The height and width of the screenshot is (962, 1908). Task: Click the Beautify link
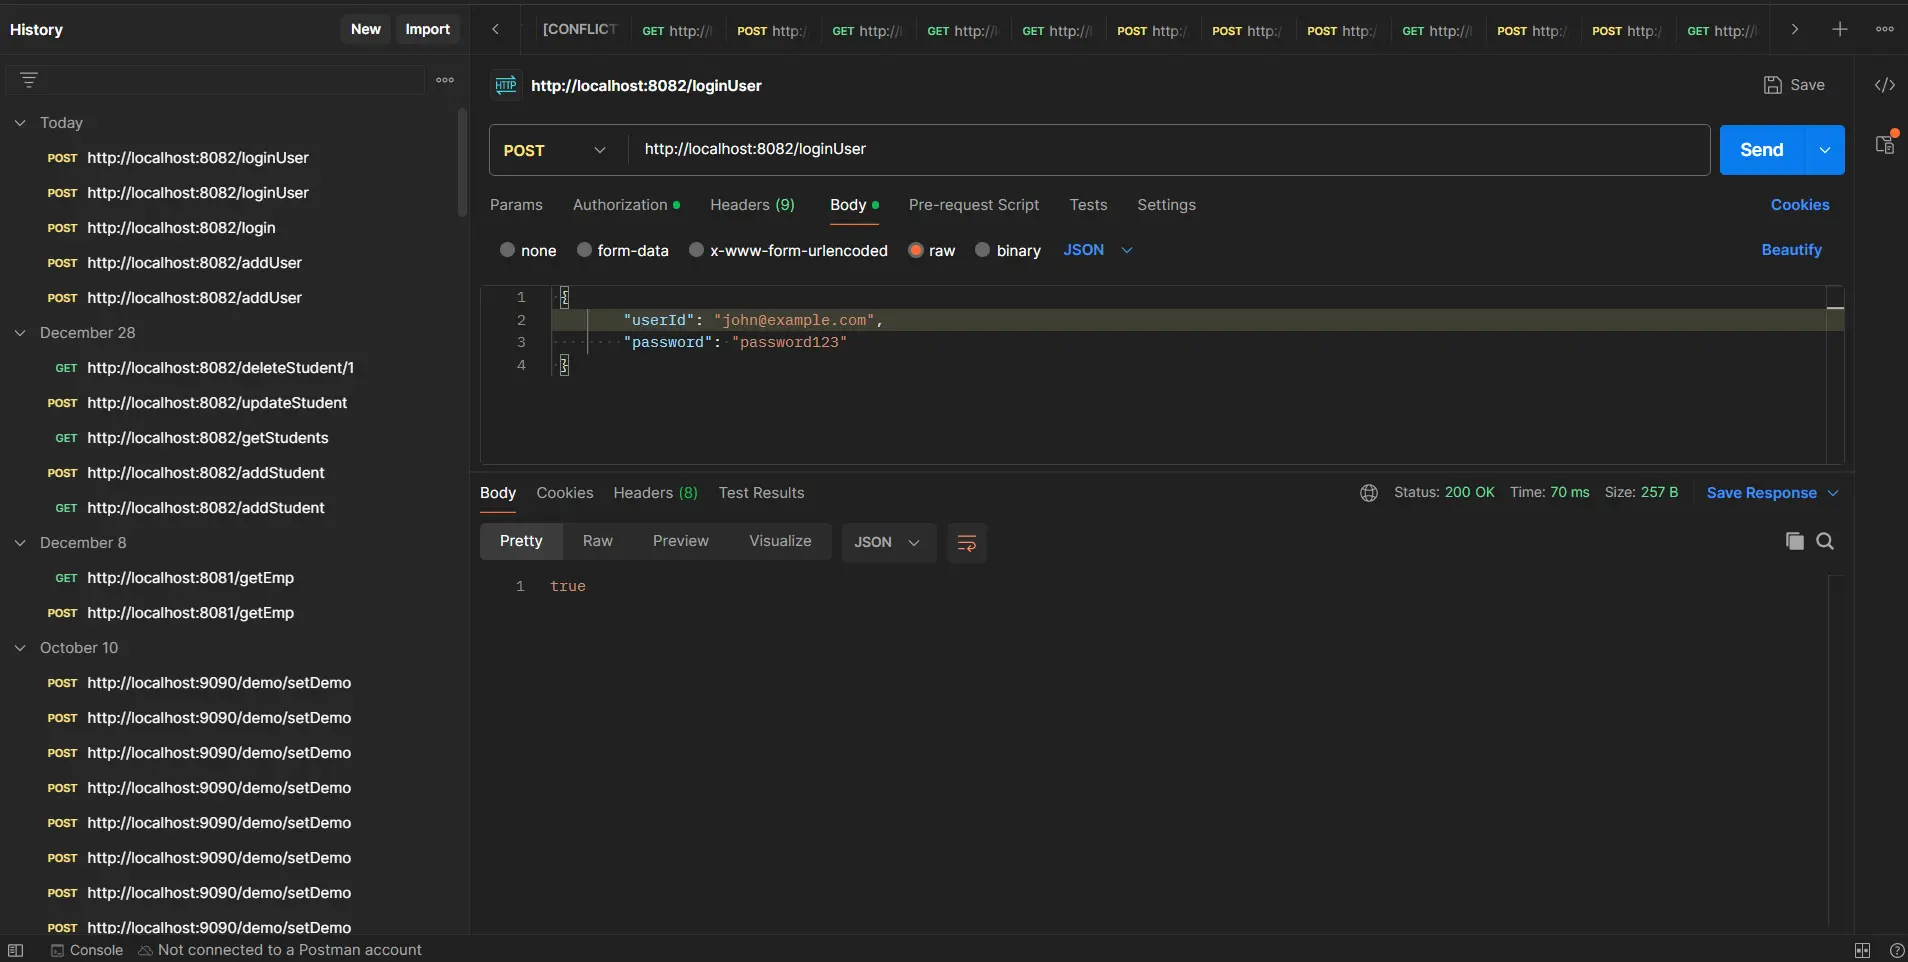pos(1792,250)
